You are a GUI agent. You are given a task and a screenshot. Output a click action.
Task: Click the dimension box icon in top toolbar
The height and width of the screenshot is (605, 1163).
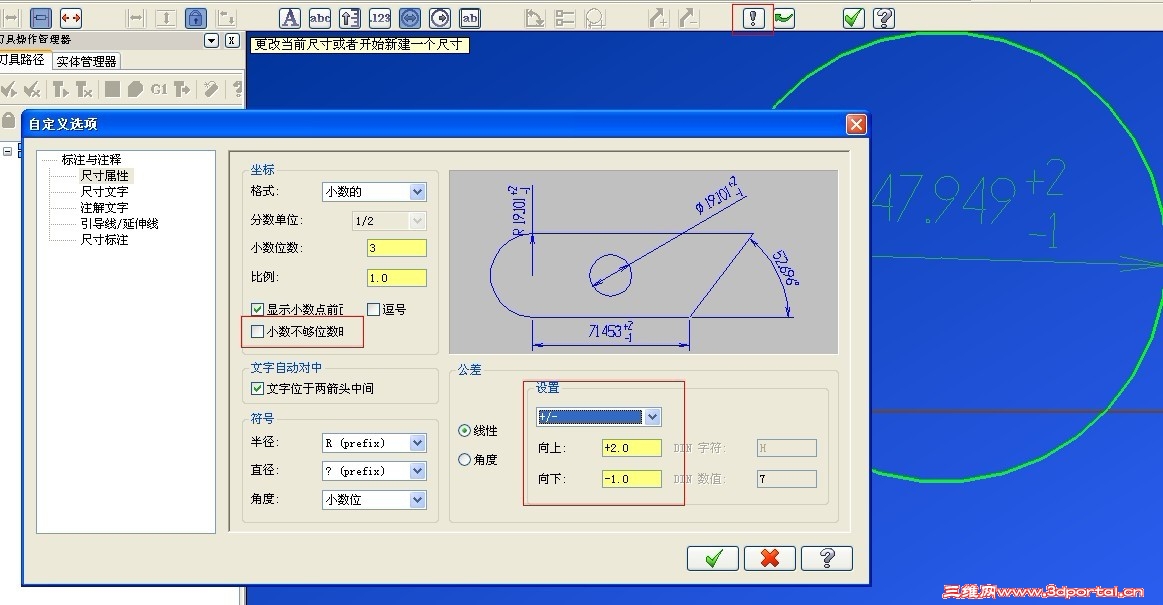[41, 18]
